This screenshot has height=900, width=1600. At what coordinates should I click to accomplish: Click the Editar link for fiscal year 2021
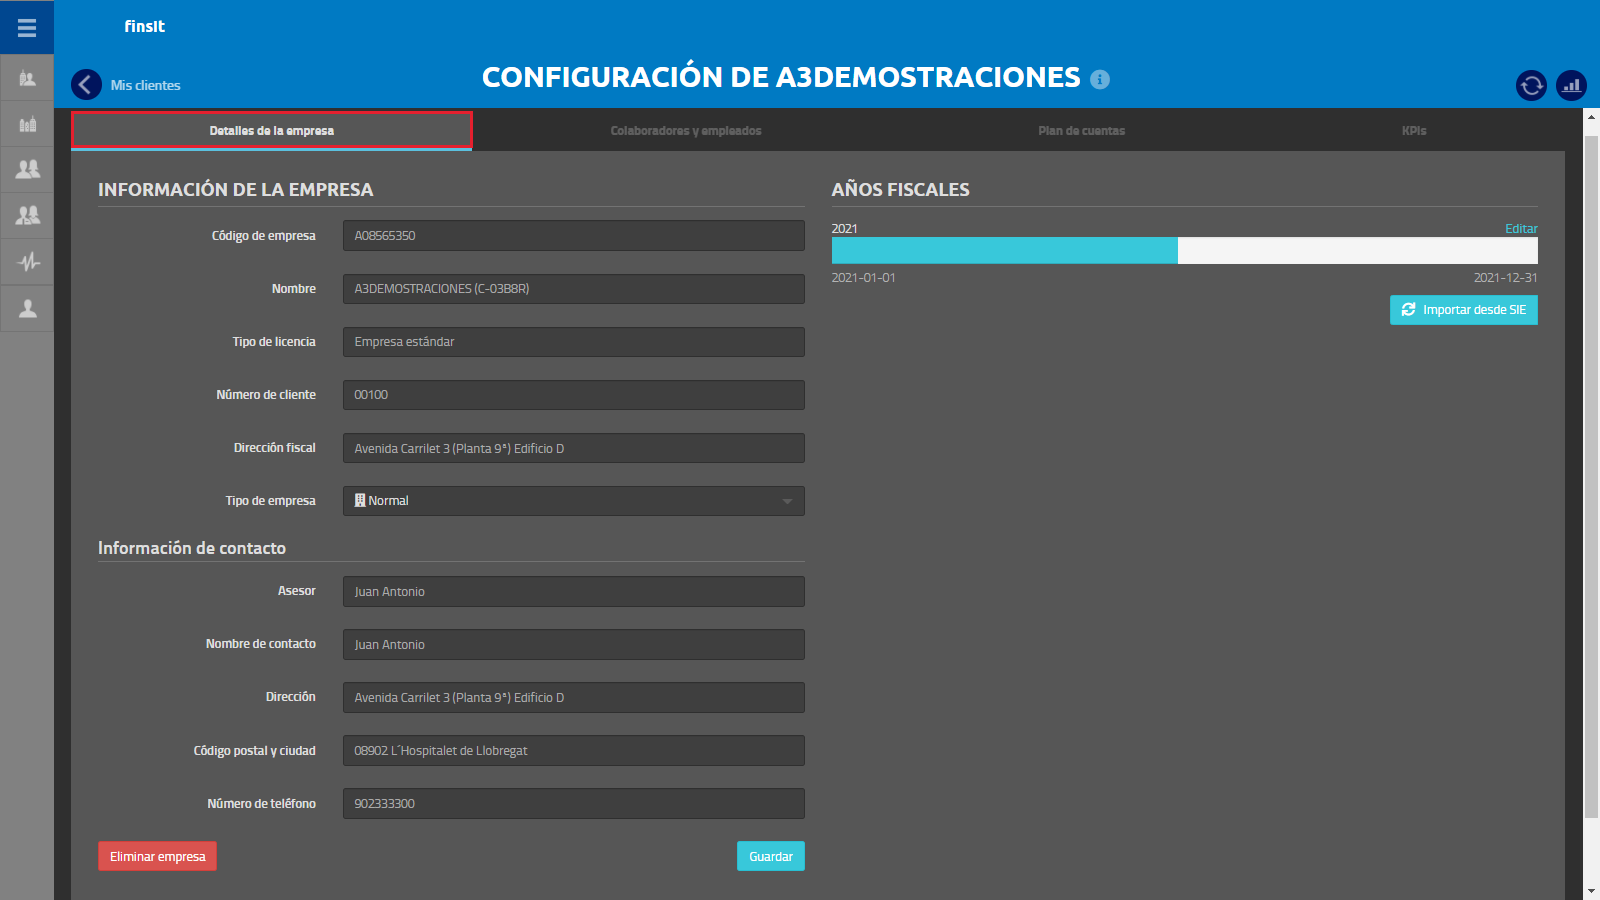coord(1521,229)
